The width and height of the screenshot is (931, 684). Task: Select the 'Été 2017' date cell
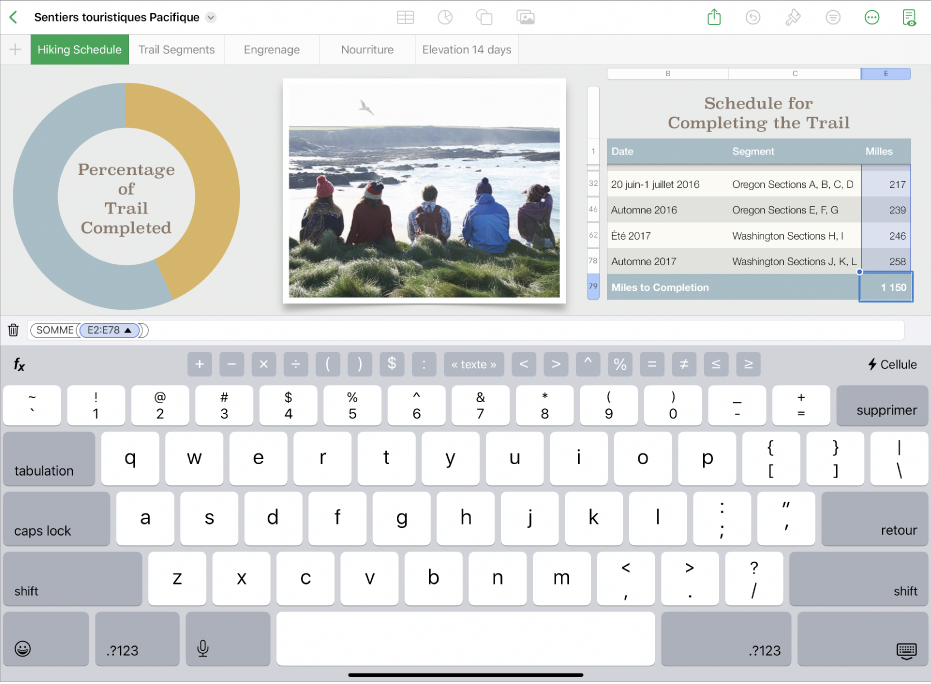(x=667, y=236)
